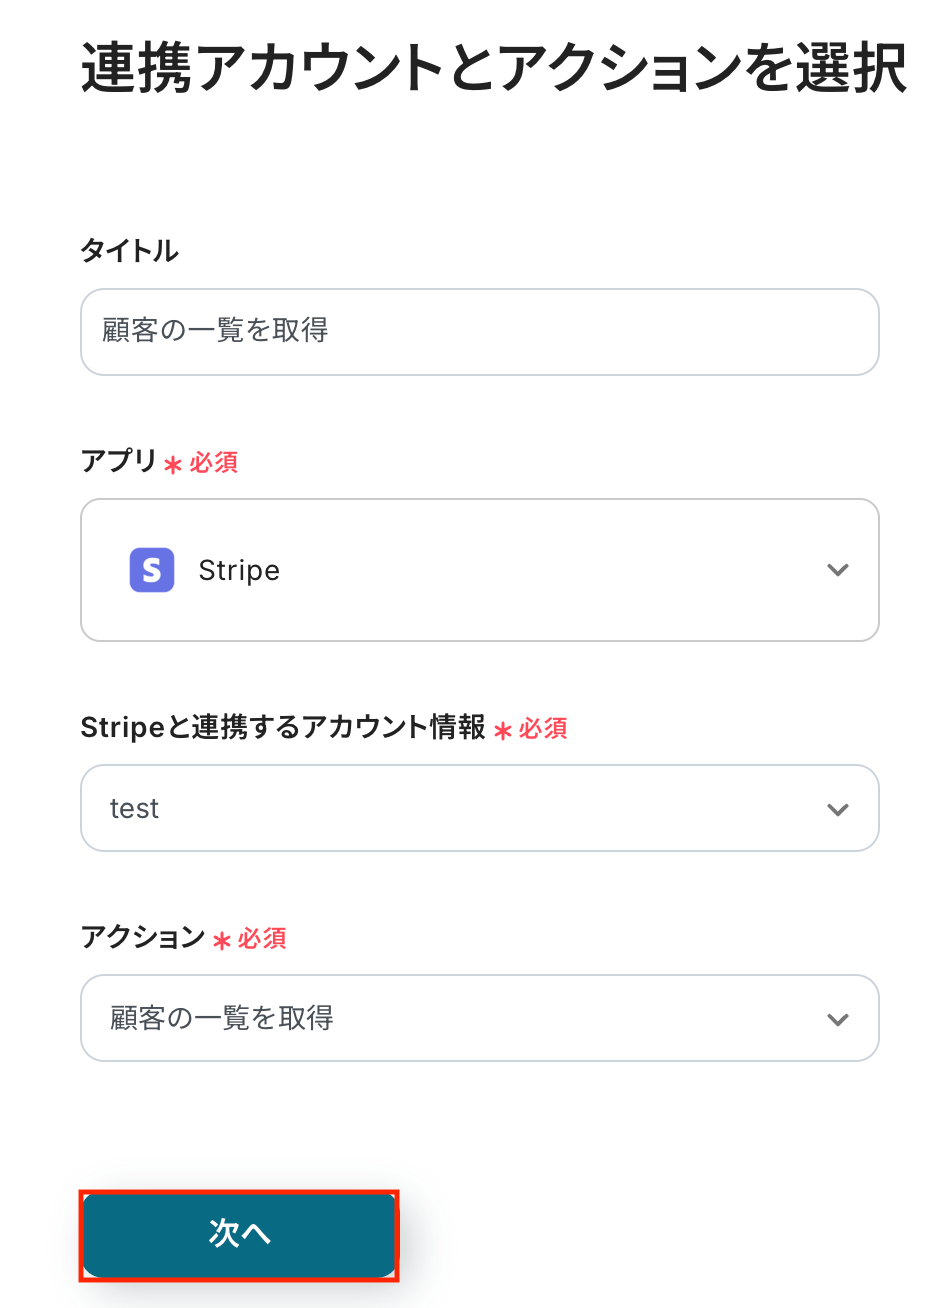Click the red asterisk beside アプリ
This screenshot has height=1308, width=950.
pos(173,464)
